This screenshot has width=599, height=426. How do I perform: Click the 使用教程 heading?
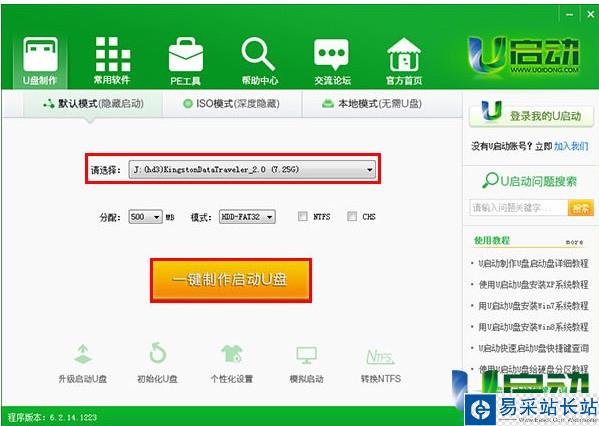tap(492, 241)
